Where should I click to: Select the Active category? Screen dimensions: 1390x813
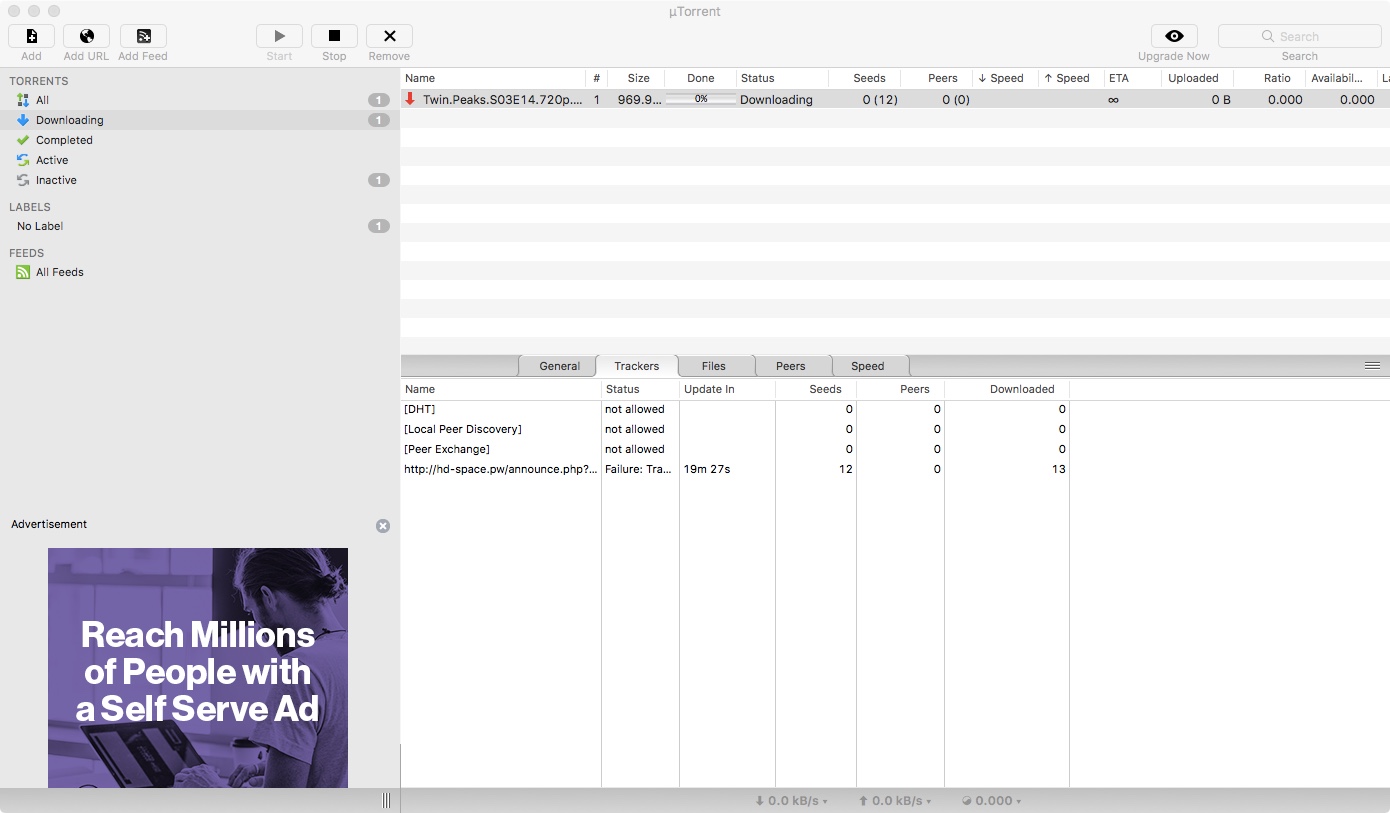(x=200, y=160)
